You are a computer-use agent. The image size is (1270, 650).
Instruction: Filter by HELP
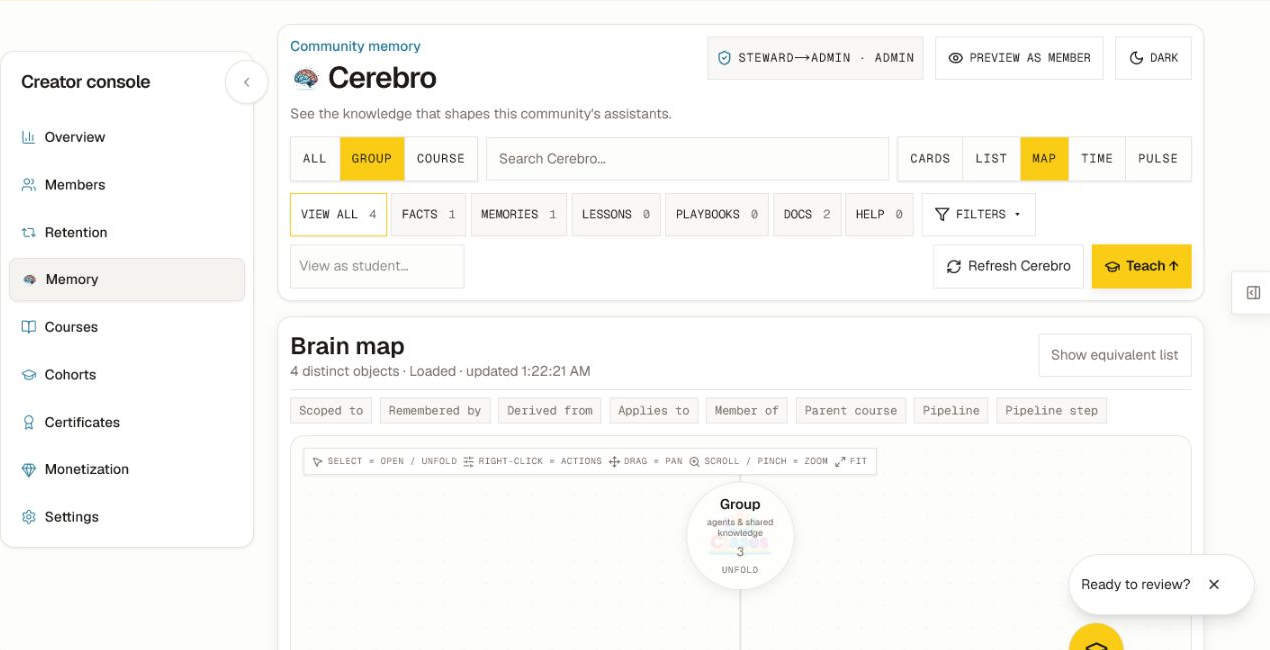pyautogui.click(x=879, y=214)
